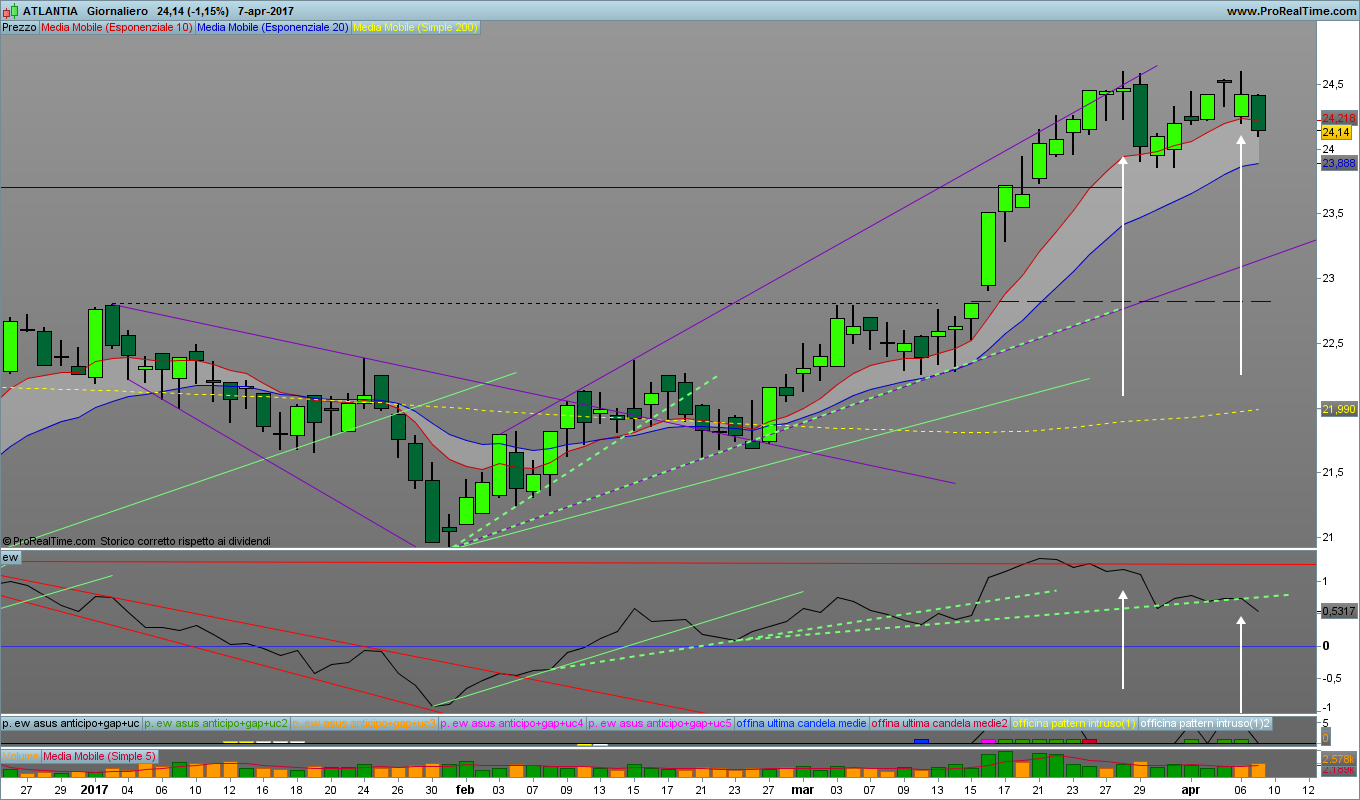Click the yellow 24,14 current price tag
Viewport: 1360px width, 800px height.
1336,132
